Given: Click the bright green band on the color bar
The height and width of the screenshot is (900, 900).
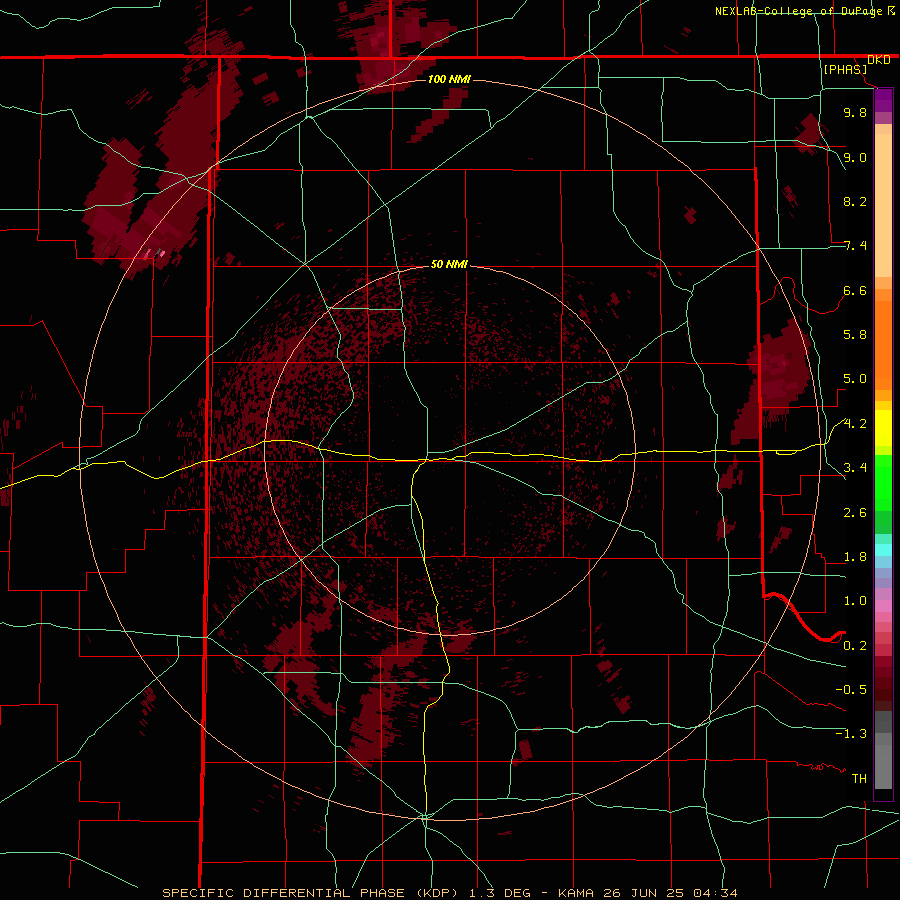Looking at the screenshot, I should (x=883, y=483).
